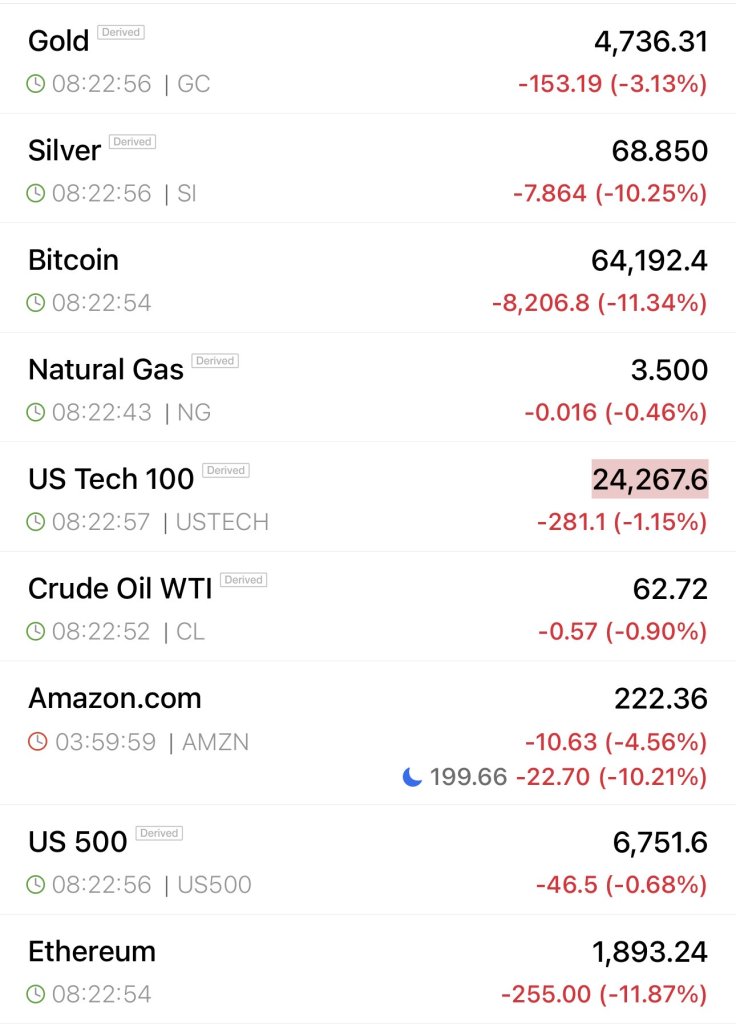The width and height of the screenshot is (736, 1024).
Task: Click the Crude Oil WTI name
Action: 120,589
